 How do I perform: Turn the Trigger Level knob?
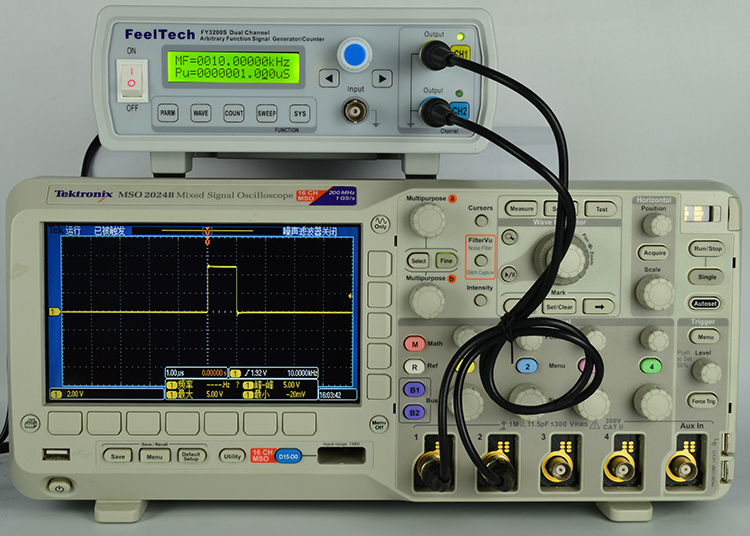(x=707, y=371)
